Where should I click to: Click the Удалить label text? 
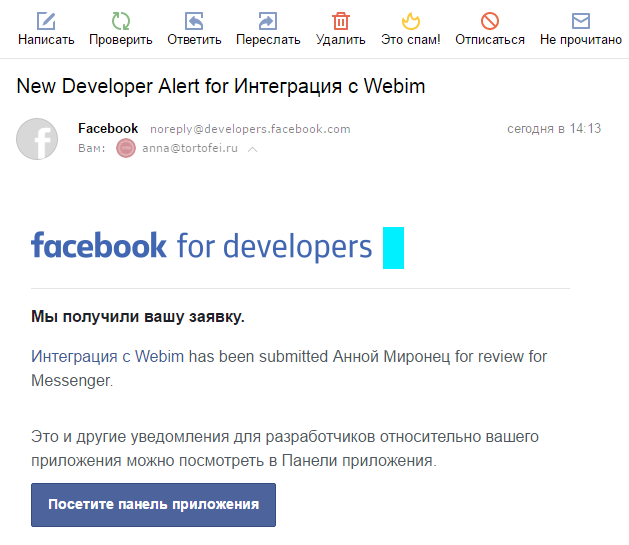pos(341,40)
